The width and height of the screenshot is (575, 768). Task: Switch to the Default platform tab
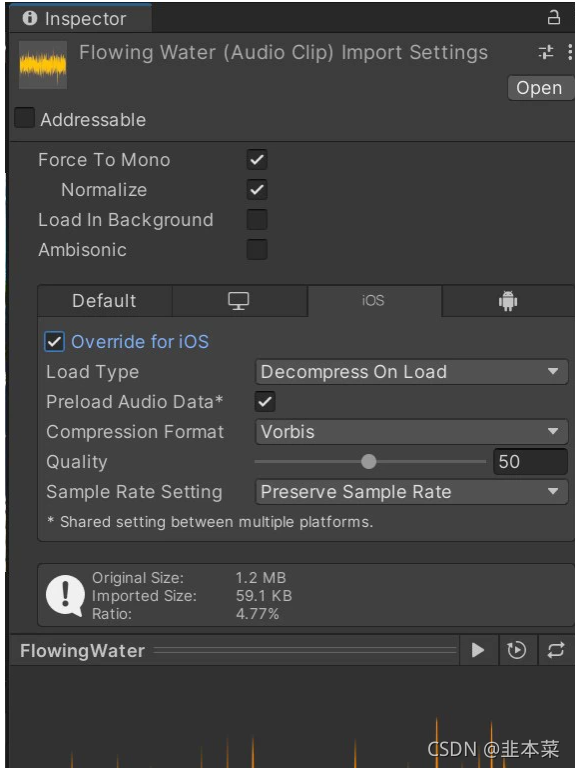pos(105,301)
